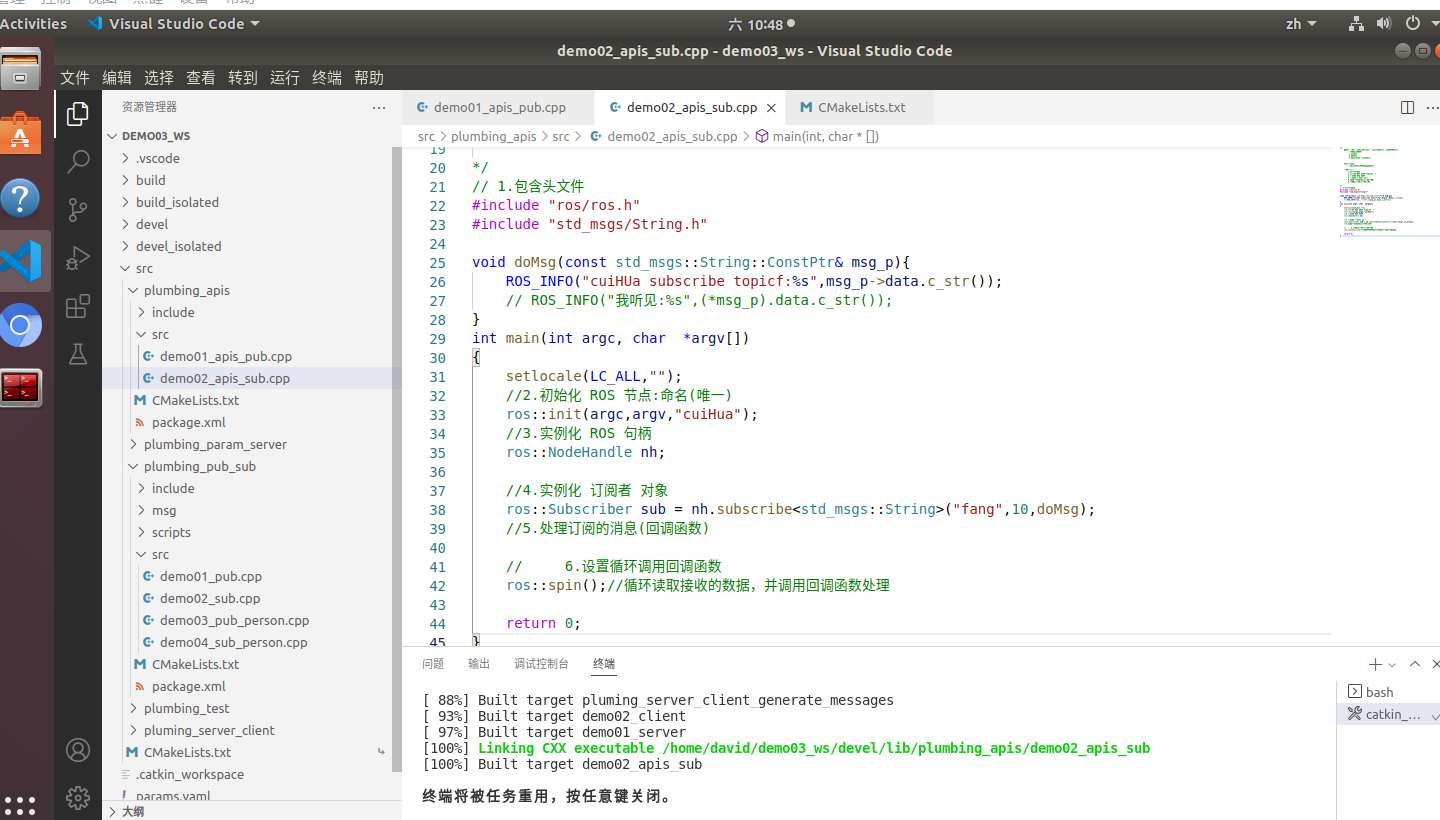This screenshot has height=820, width=1440.
Task: Select the Explorer view icon
Action: 78,113
